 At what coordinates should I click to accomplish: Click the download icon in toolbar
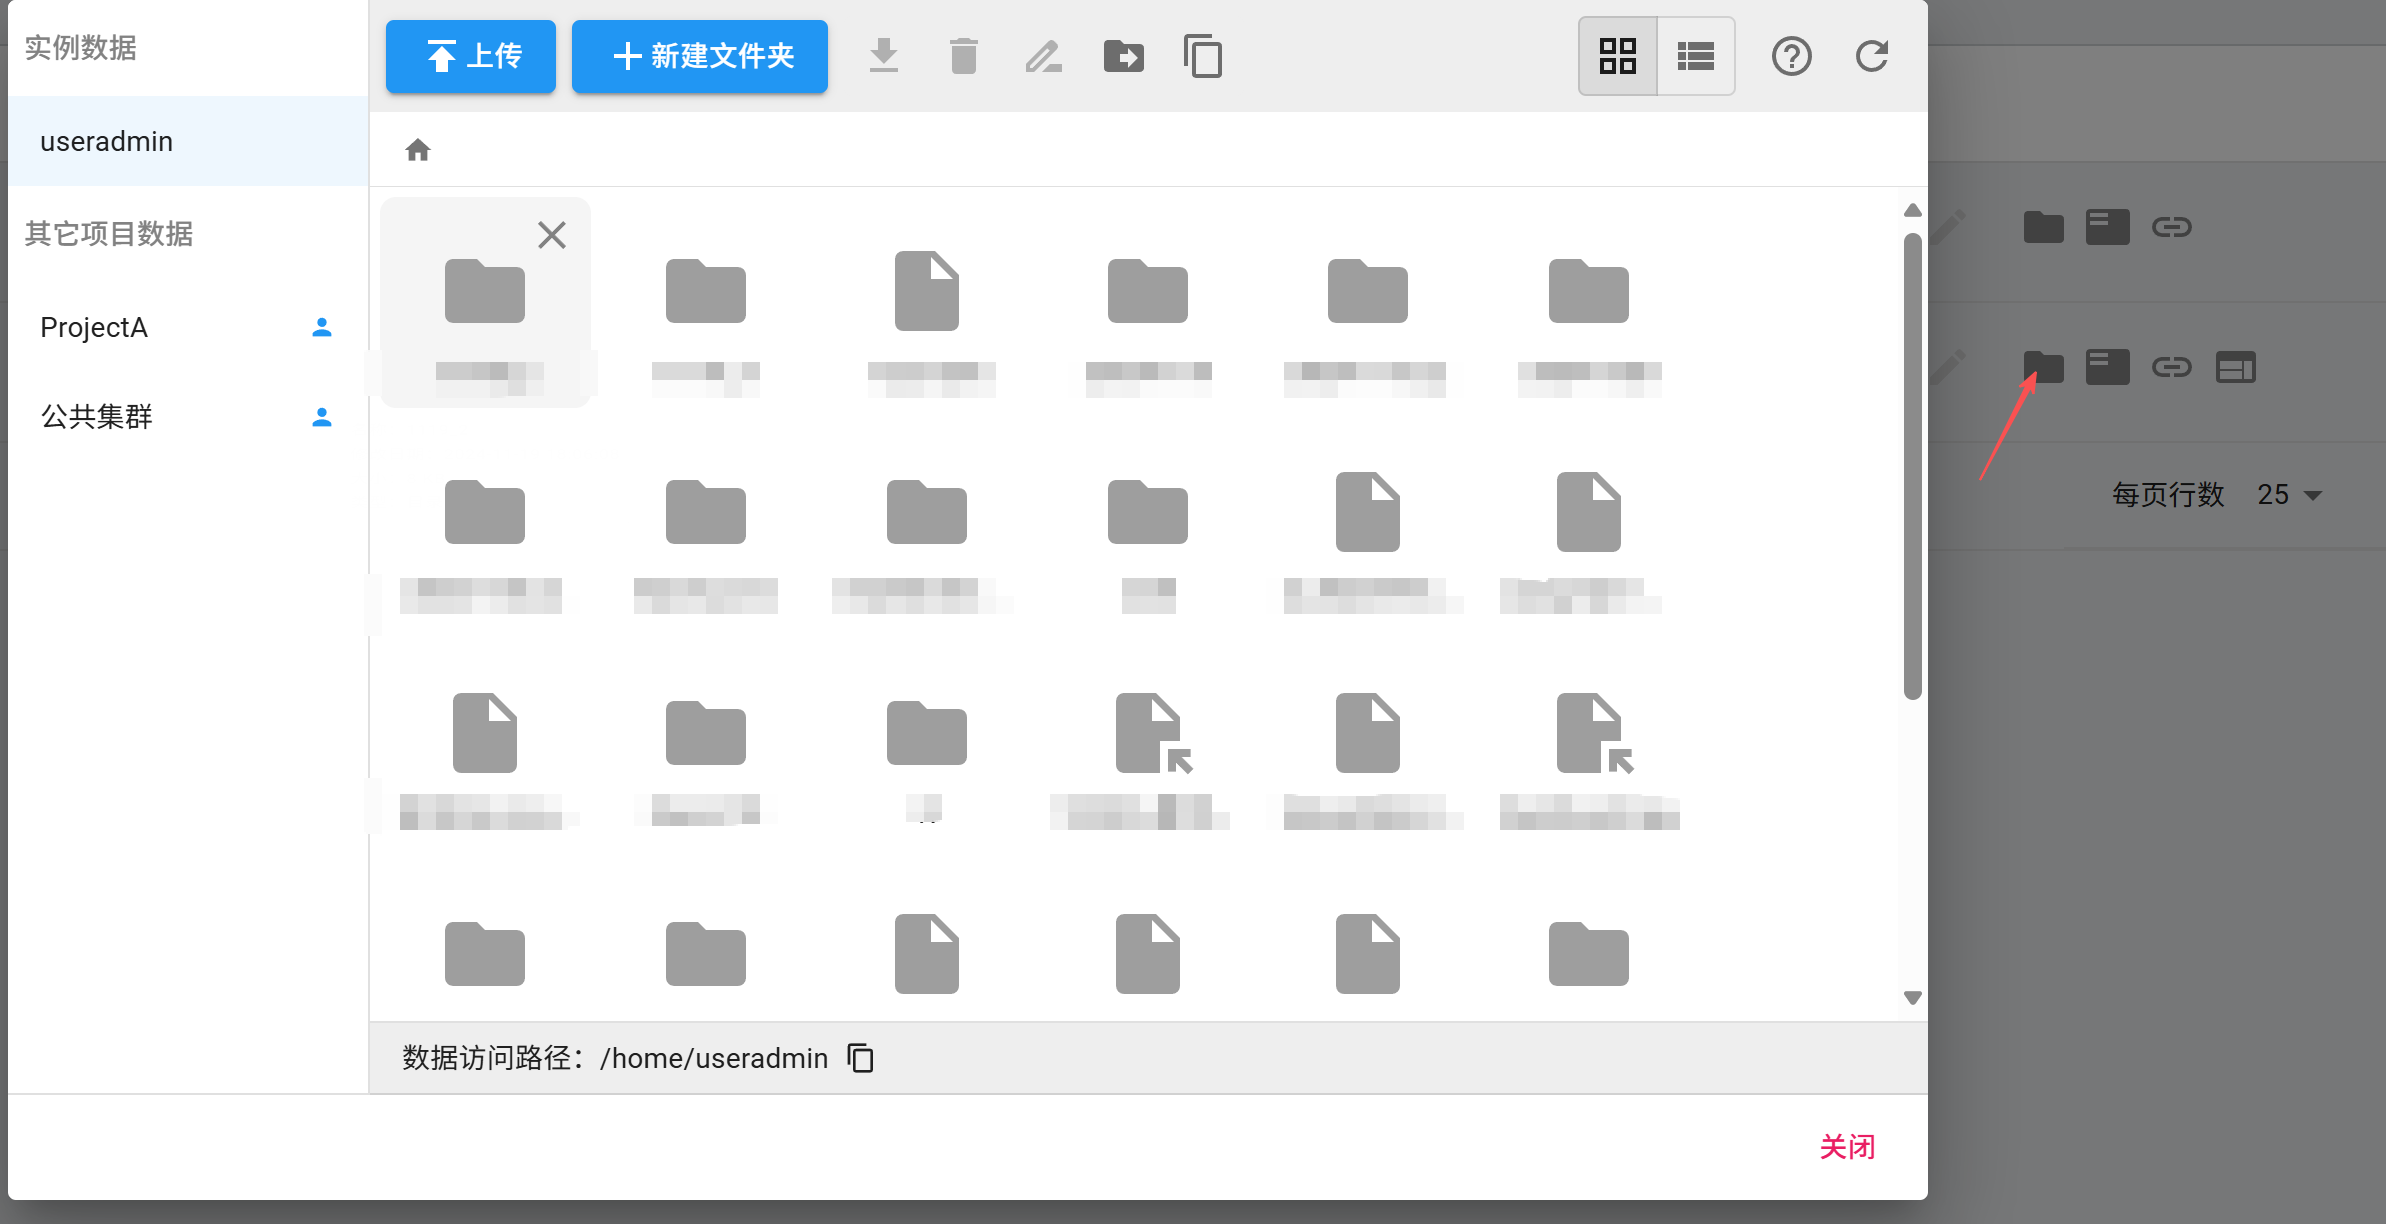883,57
